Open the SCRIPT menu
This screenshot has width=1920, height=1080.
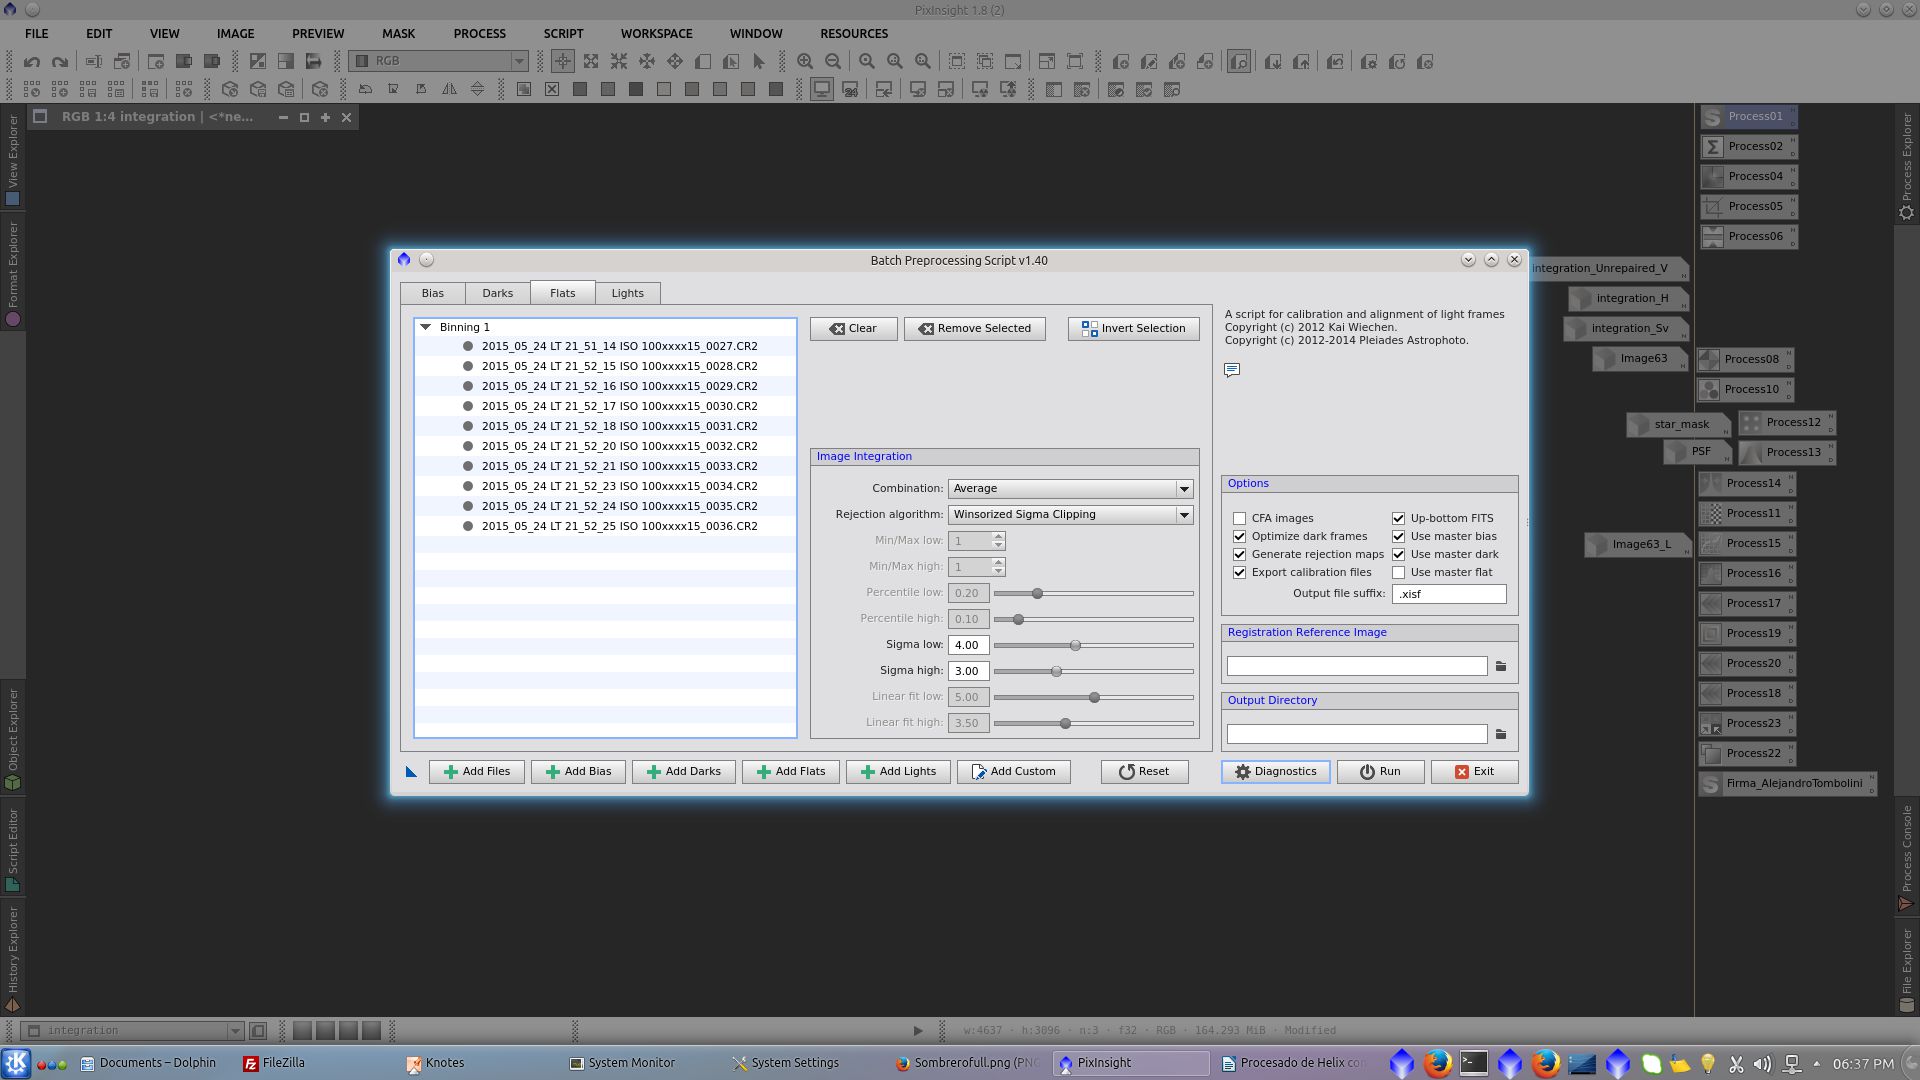[x=564, y=34]
